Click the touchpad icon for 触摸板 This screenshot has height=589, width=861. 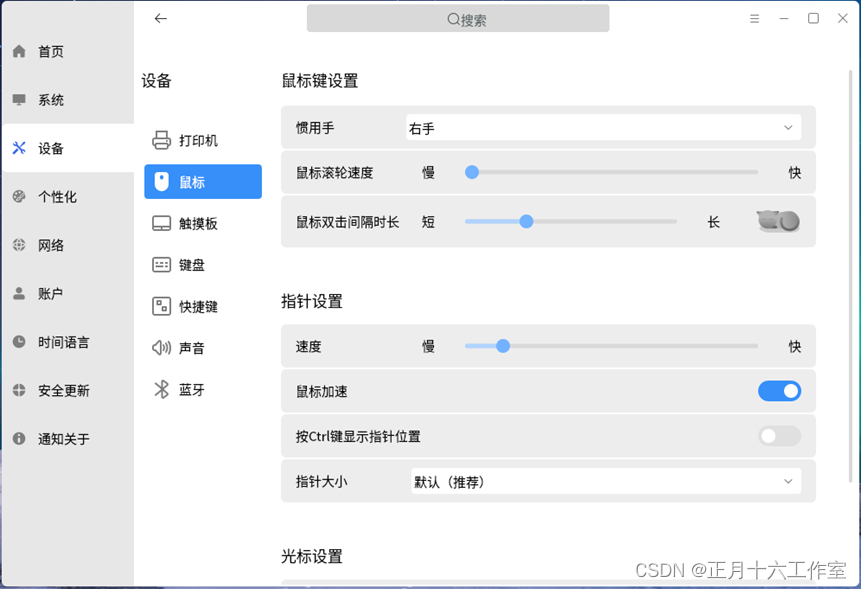click(161, 223)
